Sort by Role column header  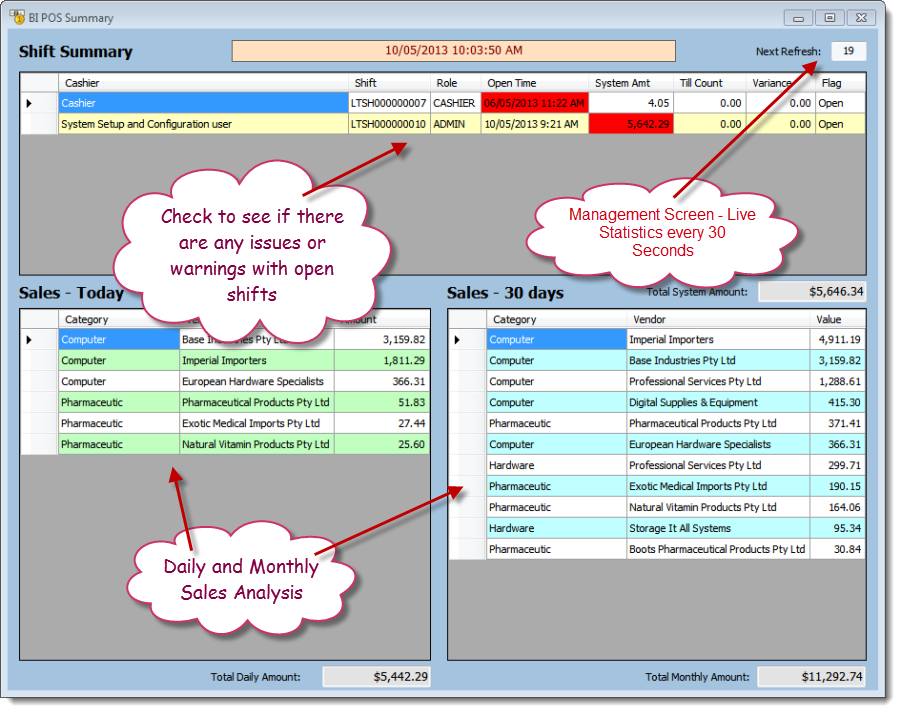click(x=455, y=83)
